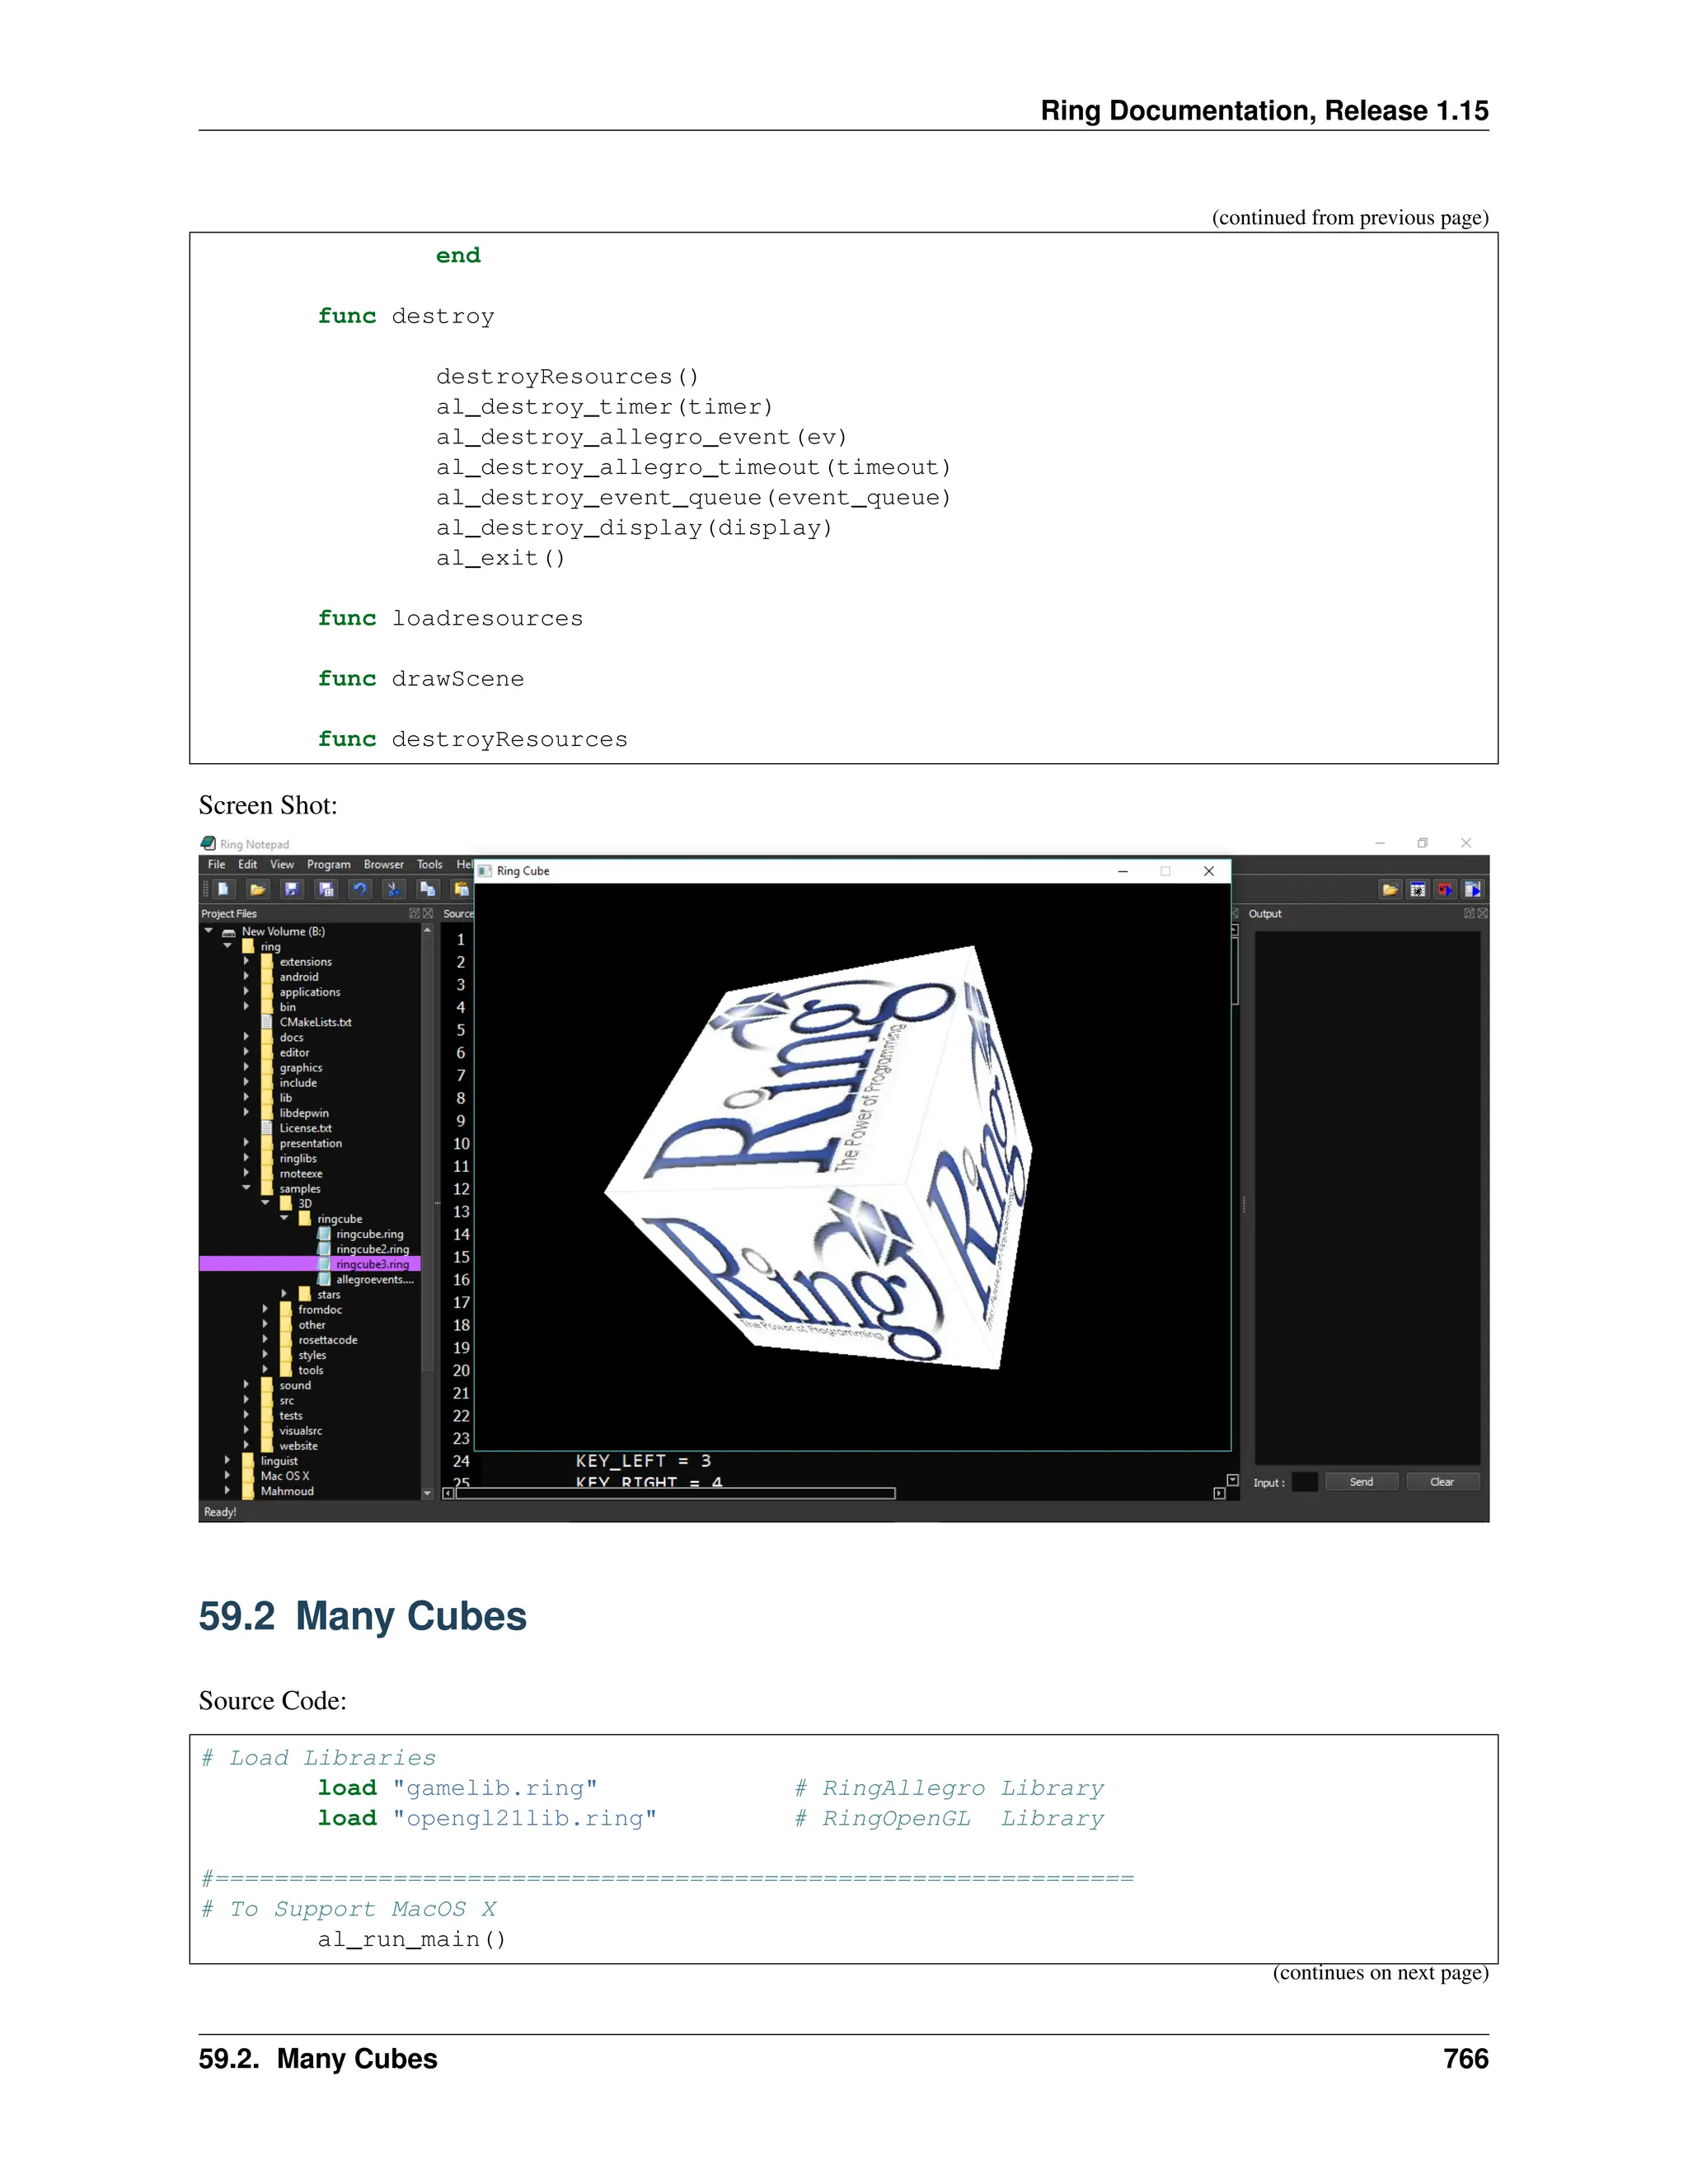Click the Copy toolbar icon
The height and width of the screenshot is (2184, 1688).
coord(428,889)
